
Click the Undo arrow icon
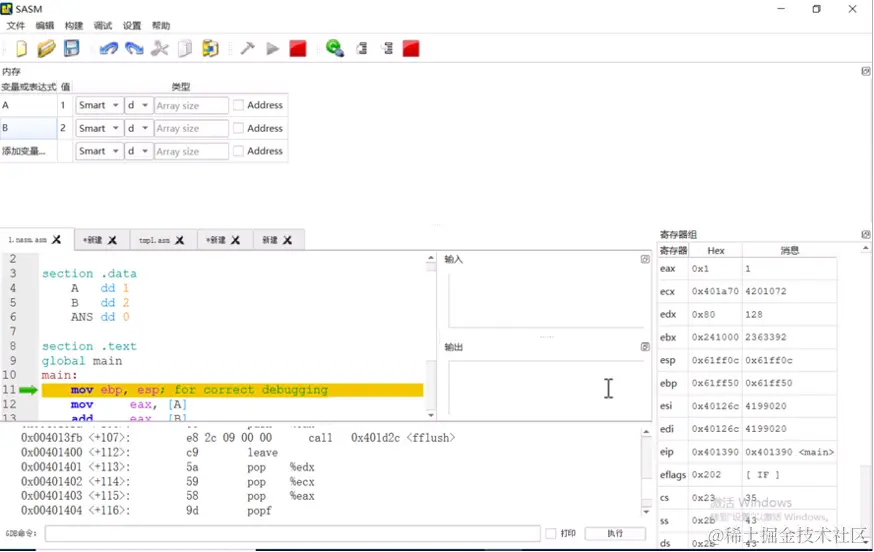(x=109, y=49)
